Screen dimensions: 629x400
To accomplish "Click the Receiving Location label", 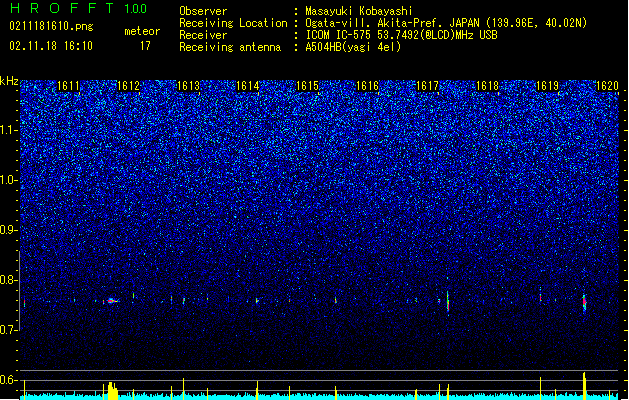I will click(233, 23).
